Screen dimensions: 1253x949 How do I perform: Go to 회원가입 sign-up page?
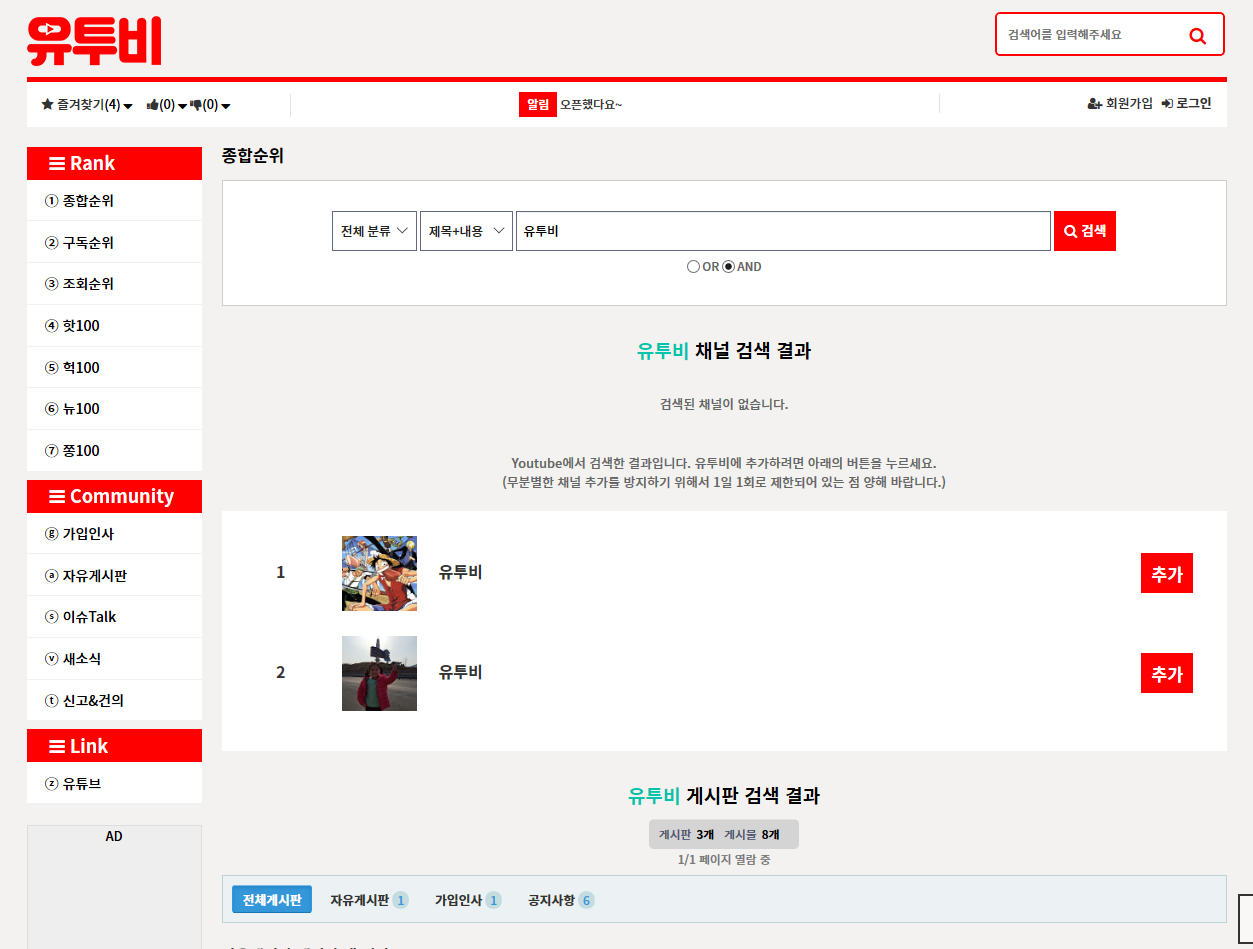[1120, 104]
